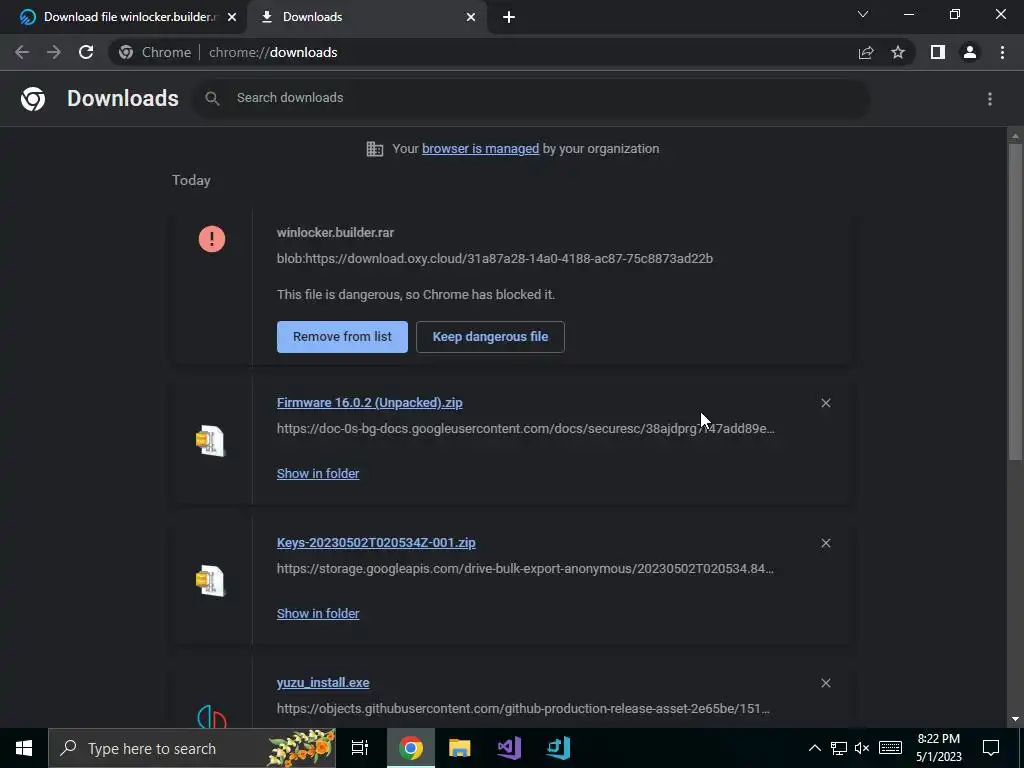Open the Windows Start menu
This screenshot has width=1024, height=768.
pyautogui.click(x=24, y=748)
